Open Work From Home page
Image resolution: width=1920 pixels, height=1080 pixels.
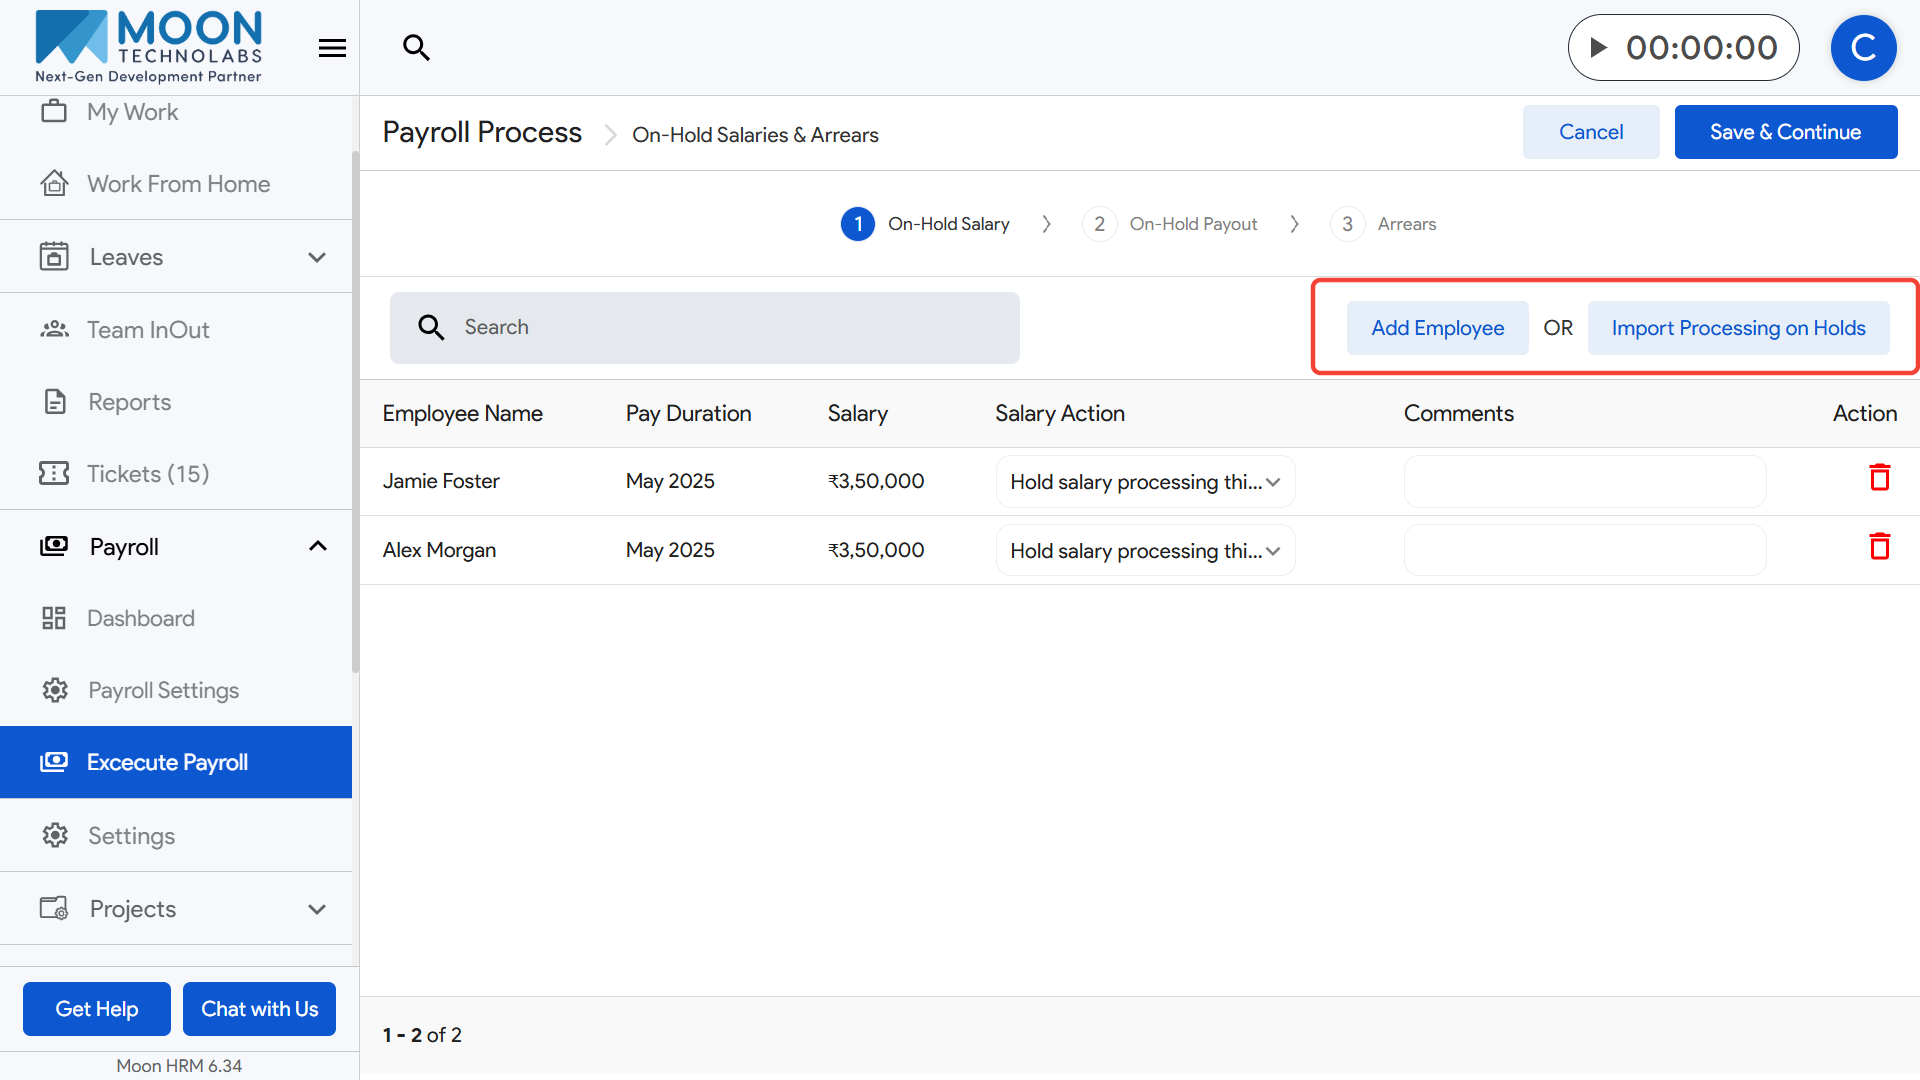point(178,184)
